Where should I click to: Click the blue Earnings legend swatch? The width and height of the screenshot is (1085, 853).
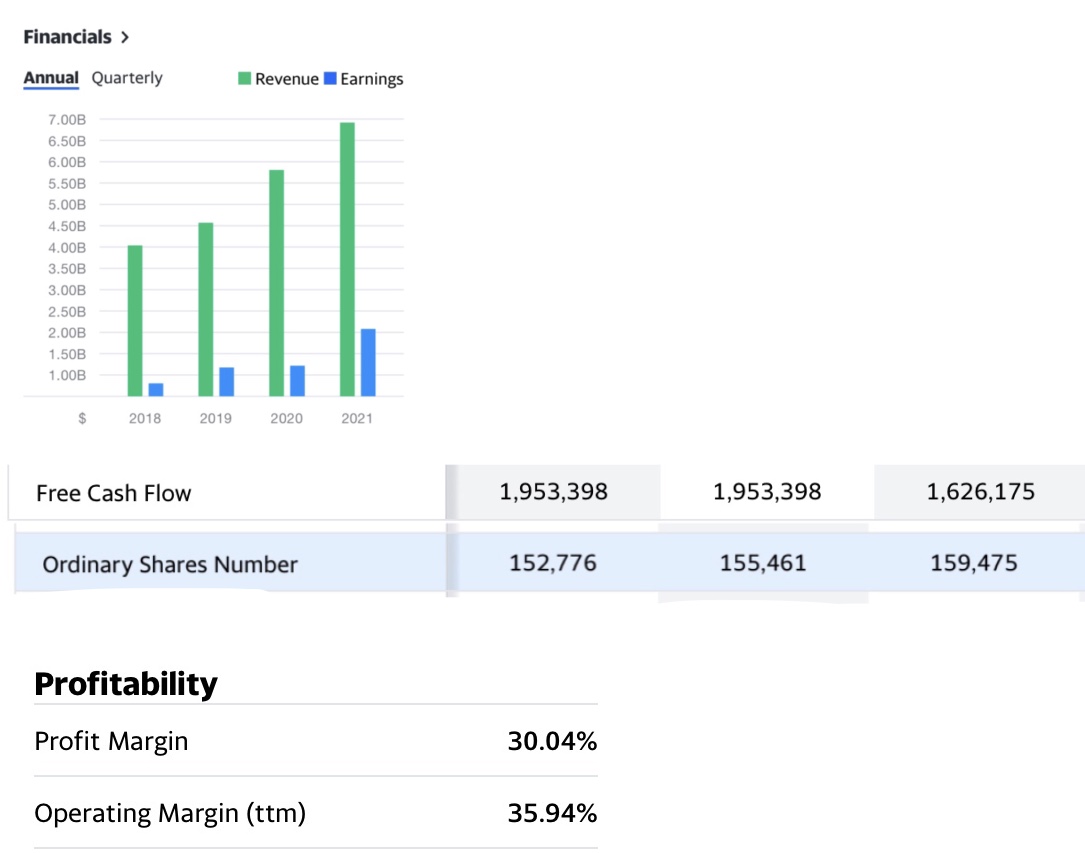(331, 79)
